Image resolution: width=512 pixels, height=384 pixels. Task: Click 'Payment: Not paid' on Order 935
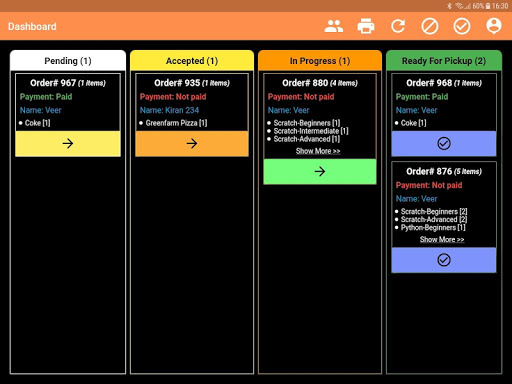click(173, 97)
